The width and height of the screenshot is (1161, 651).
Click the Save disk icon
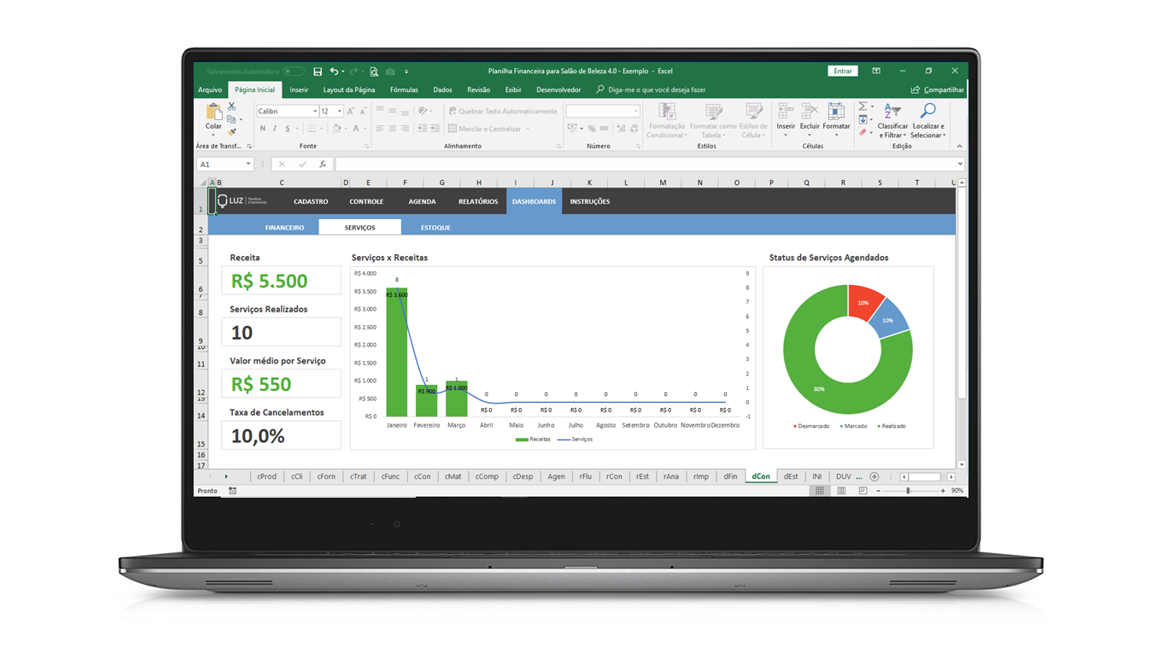point(318,72)
